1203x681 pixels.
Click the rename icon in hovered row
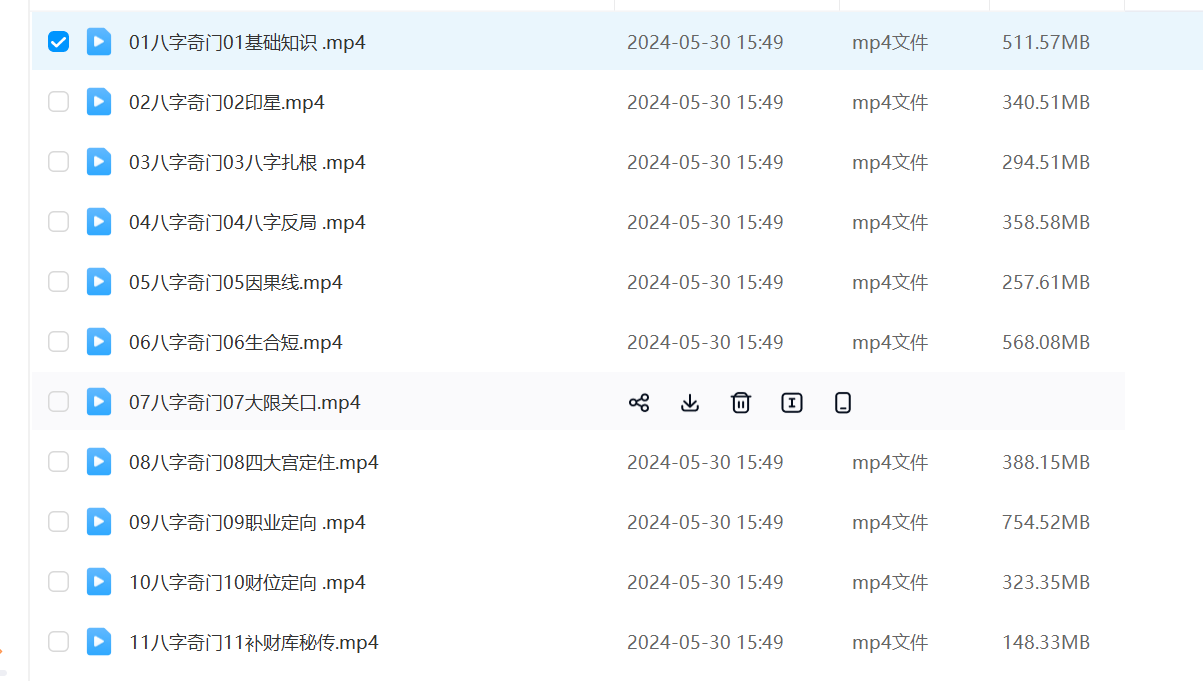[792, 403]
